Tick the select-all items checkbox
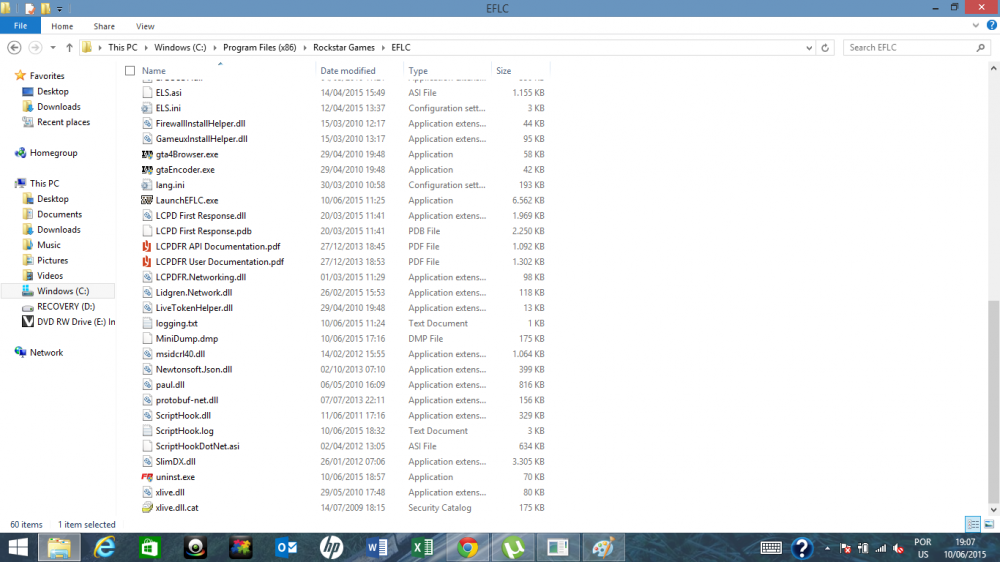 [130, 71]
